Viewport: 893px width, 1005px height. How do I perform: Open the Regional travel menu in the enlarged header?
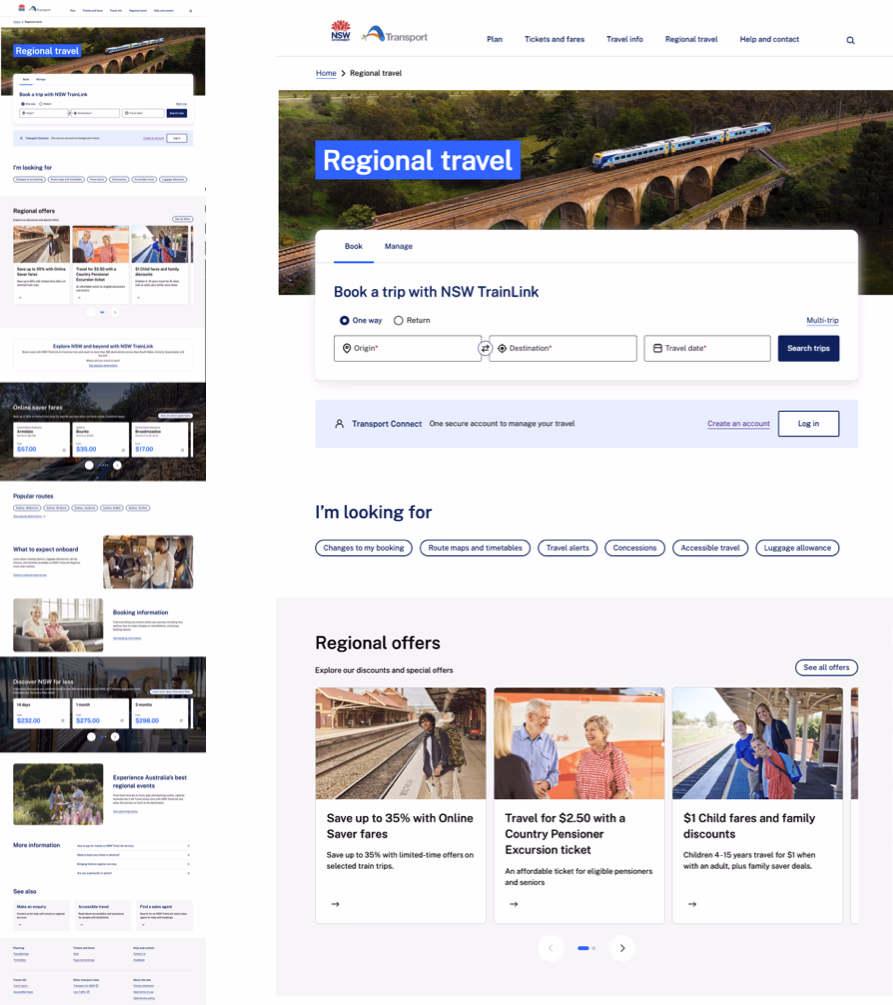coord(691,39)
